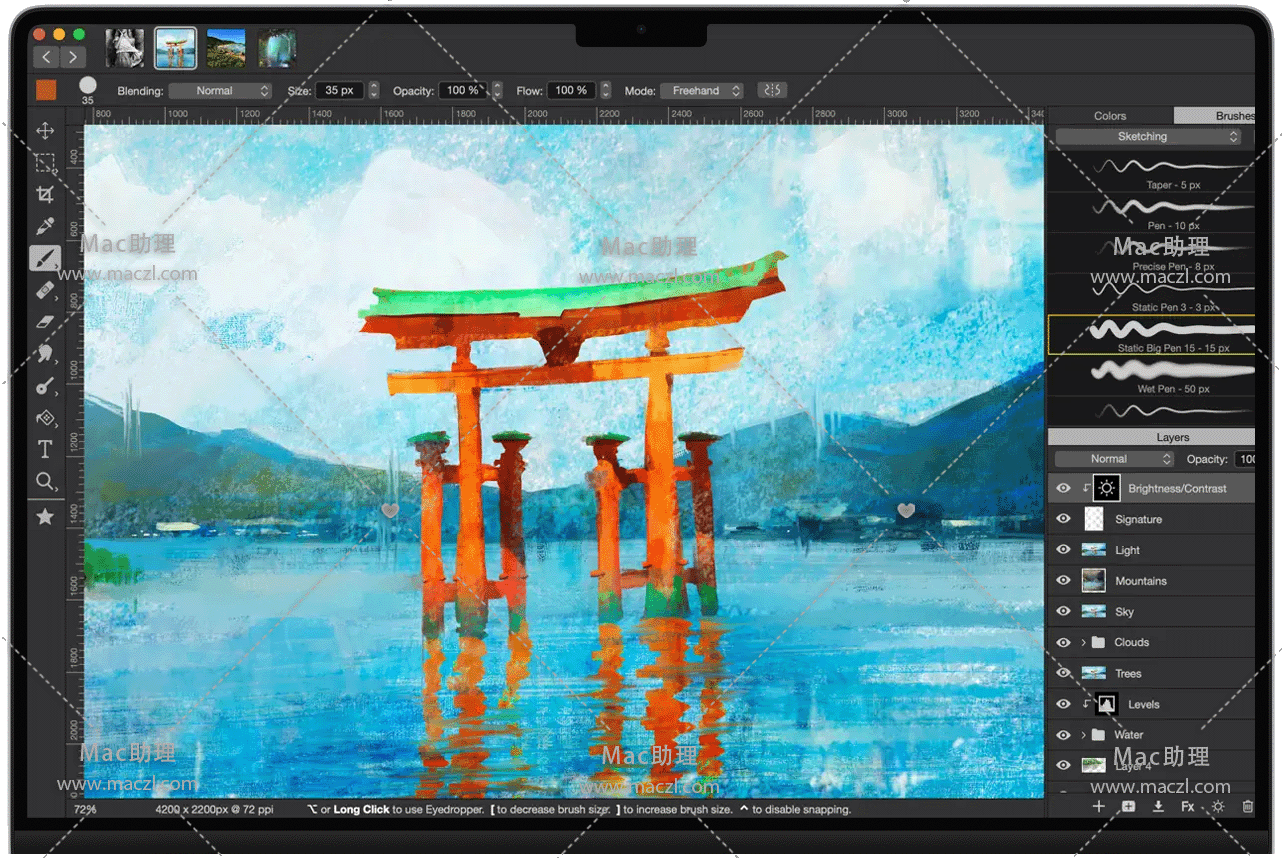Viewport: 1282px width, 858px height.
Task: Hide the Signature layer
Action: point(1063,519)
